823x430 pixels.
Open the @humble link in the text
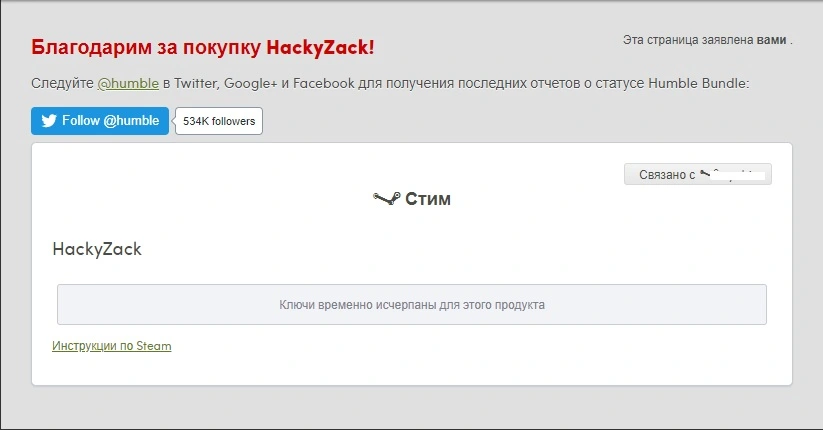coord(128,83)
